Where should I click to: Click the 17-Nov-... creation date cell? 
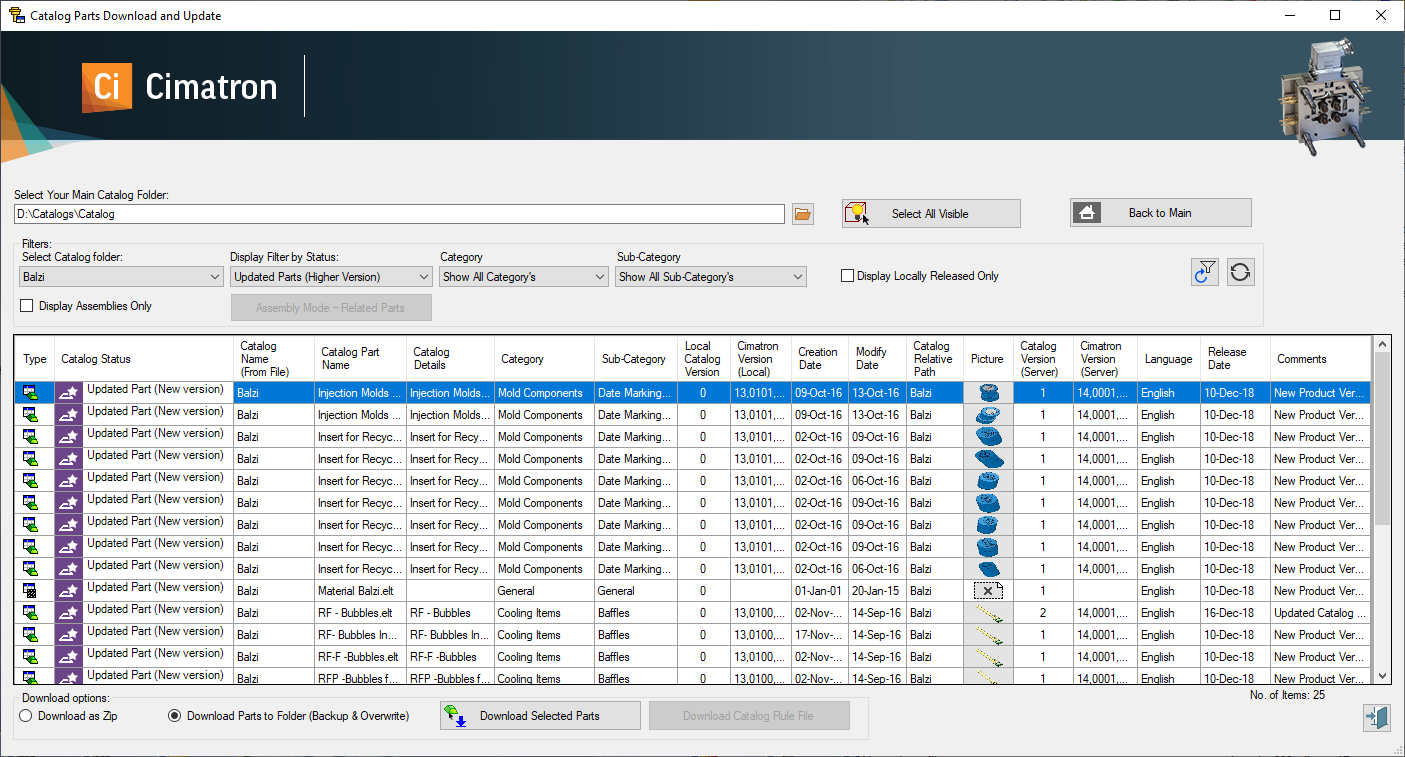point(820,635)
